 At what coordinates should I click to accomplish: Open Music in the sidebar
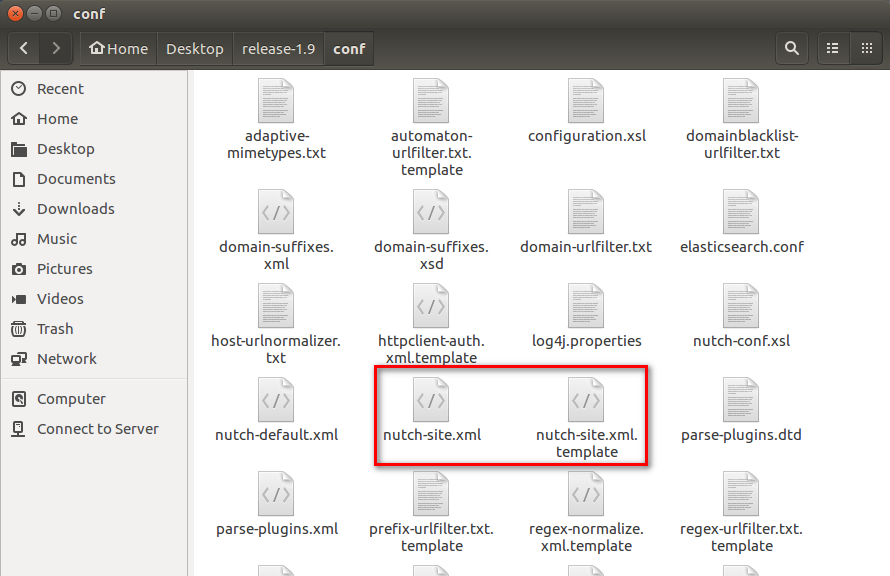click(57, 239)
